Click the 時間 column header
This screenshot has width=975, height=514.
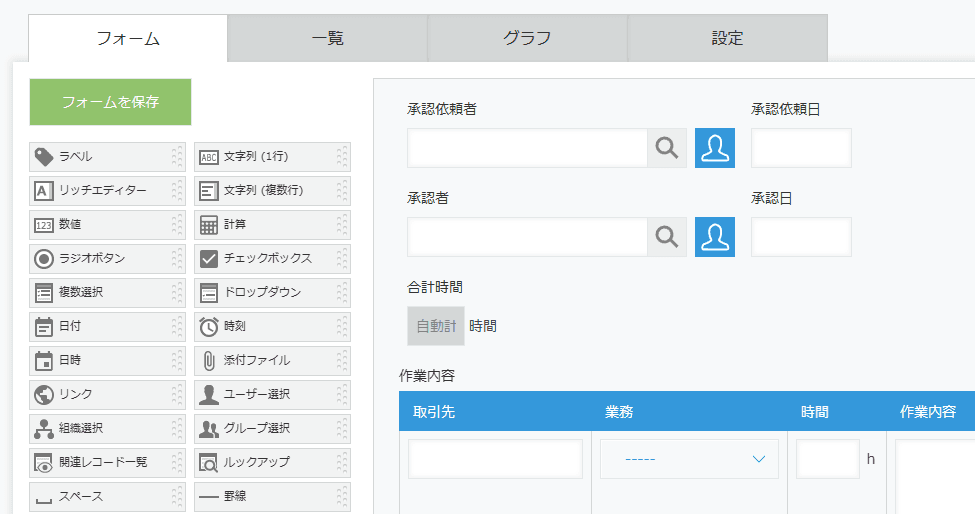pyautogui.click(x=815, y=412)
